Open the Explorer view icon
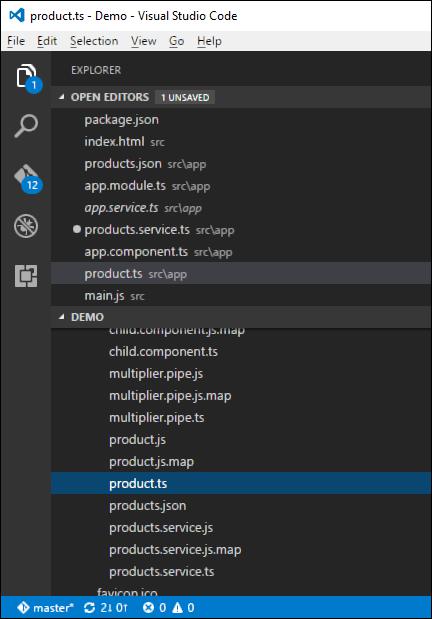The height and width of the screenshot is (619, 432). pos(27,77)
